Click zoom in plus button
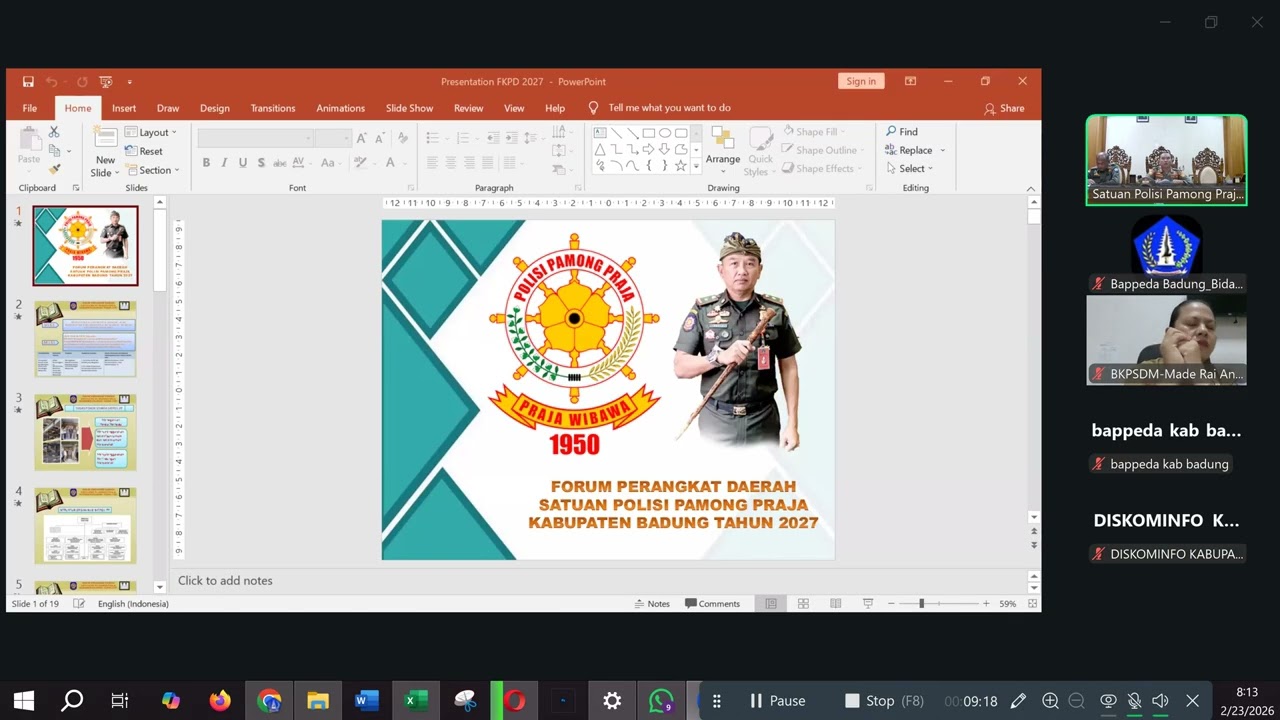 986,604
